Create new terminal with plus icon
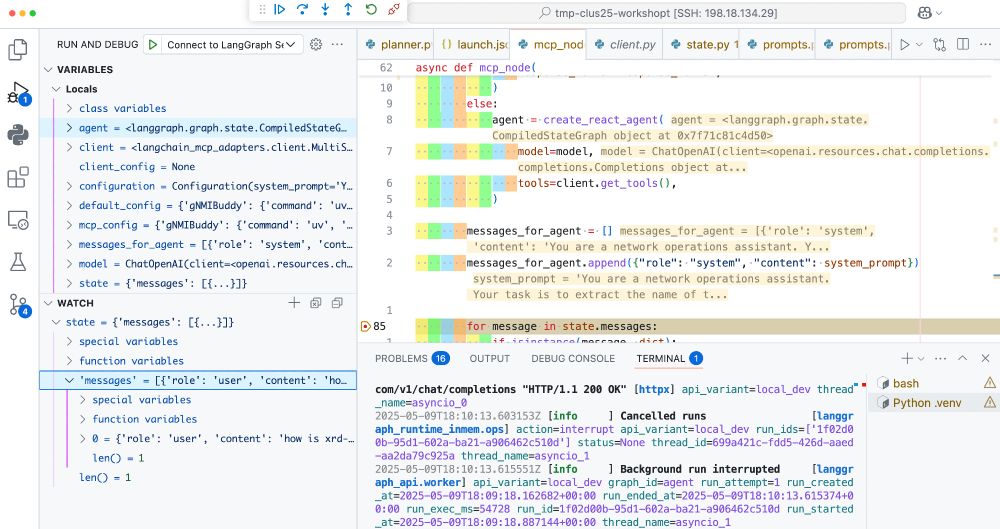Screen dimensions: 1000x529 pos(906,359)
